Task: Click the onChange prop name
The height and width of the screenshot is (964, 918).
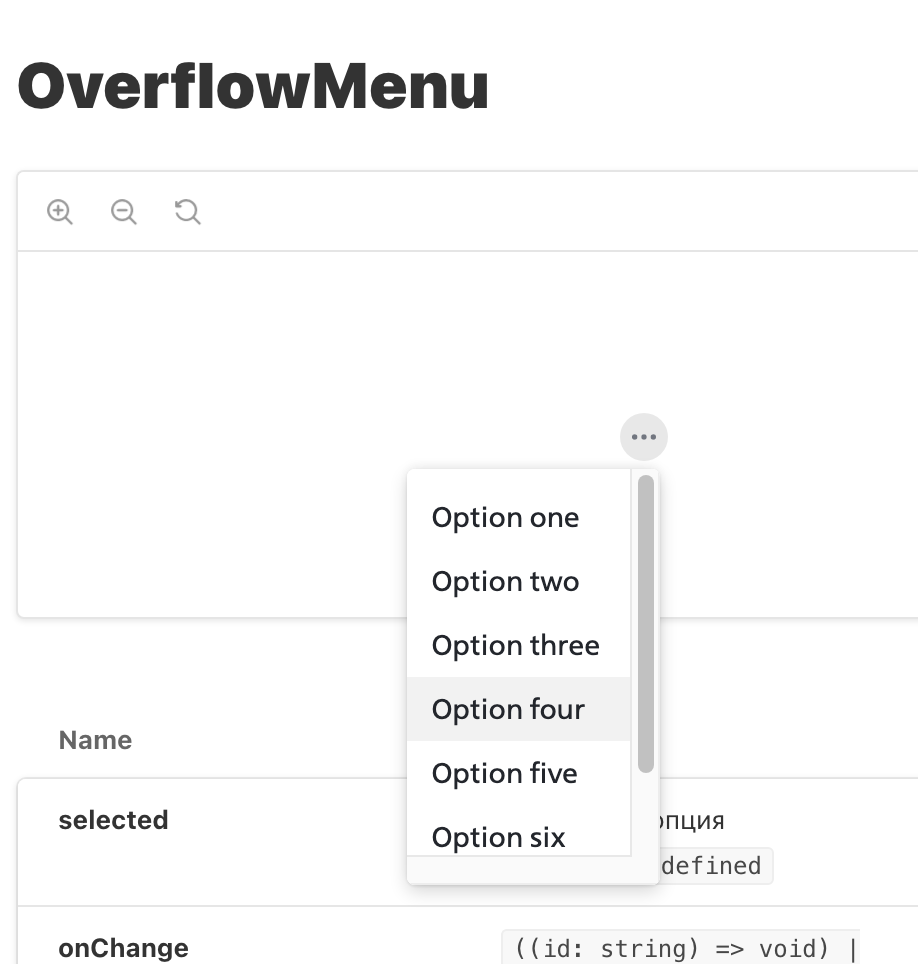Action: coord(123,947)
